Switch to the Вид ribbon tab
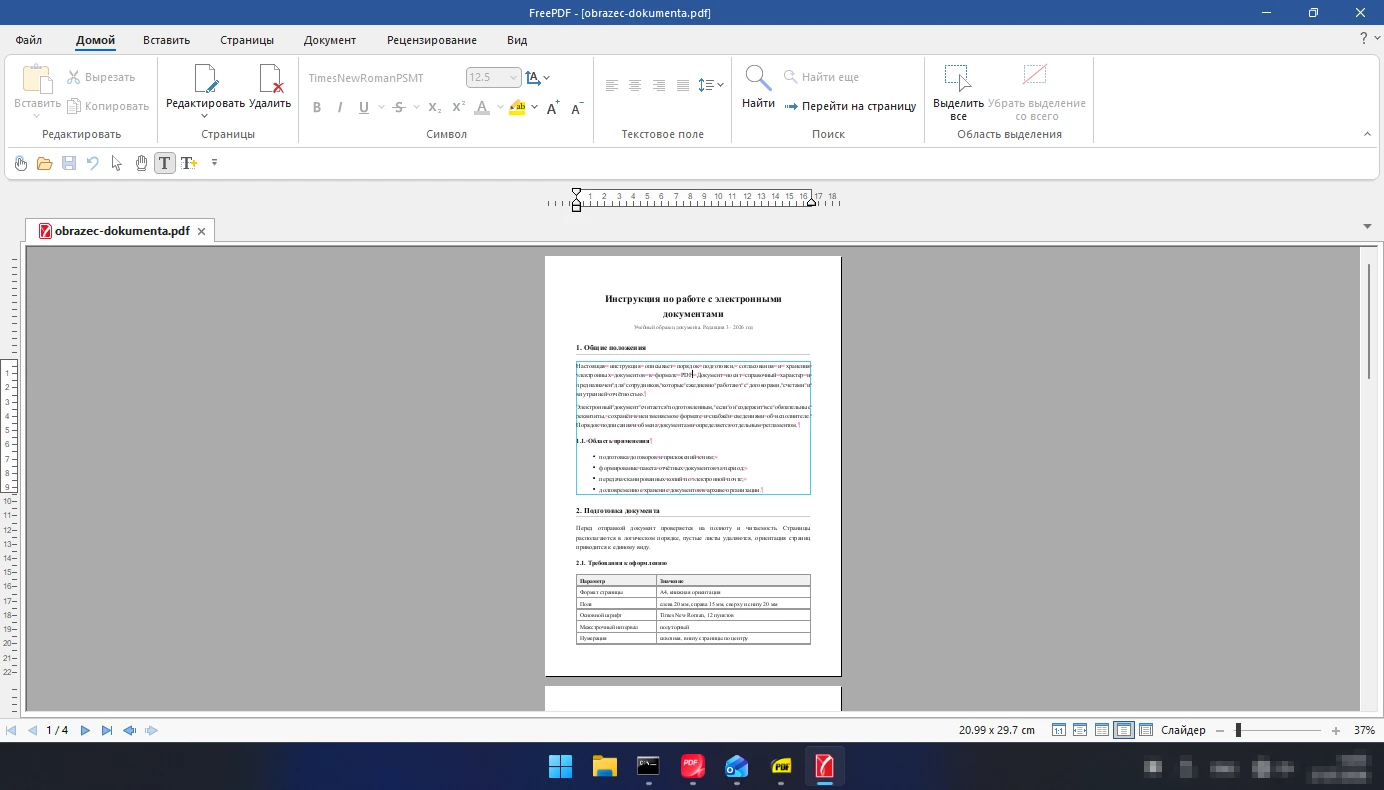Screen dimensions: 1384x790 coord(517,41)
